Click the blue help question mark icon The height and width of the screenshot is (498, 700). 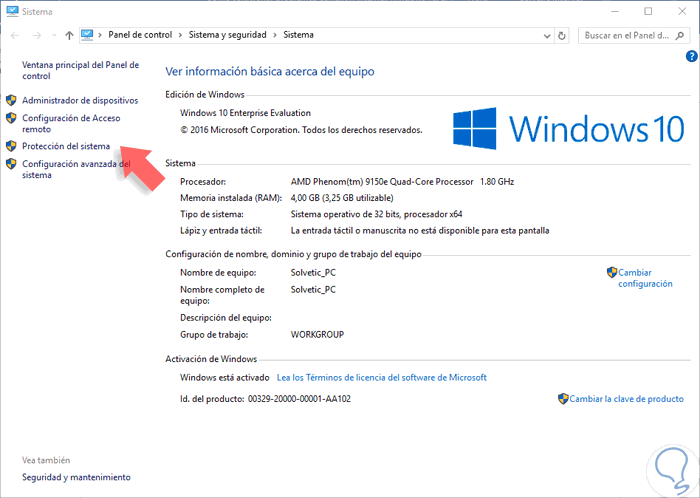pos(692,56)
